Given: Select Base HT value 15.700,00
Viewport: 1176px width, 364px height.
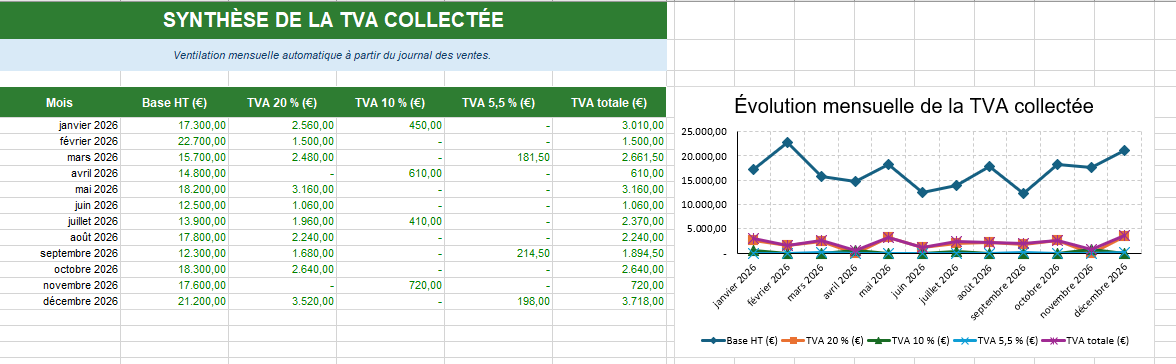Looking at the screenshot, I should pyautogui.click(x=174, y=157).
